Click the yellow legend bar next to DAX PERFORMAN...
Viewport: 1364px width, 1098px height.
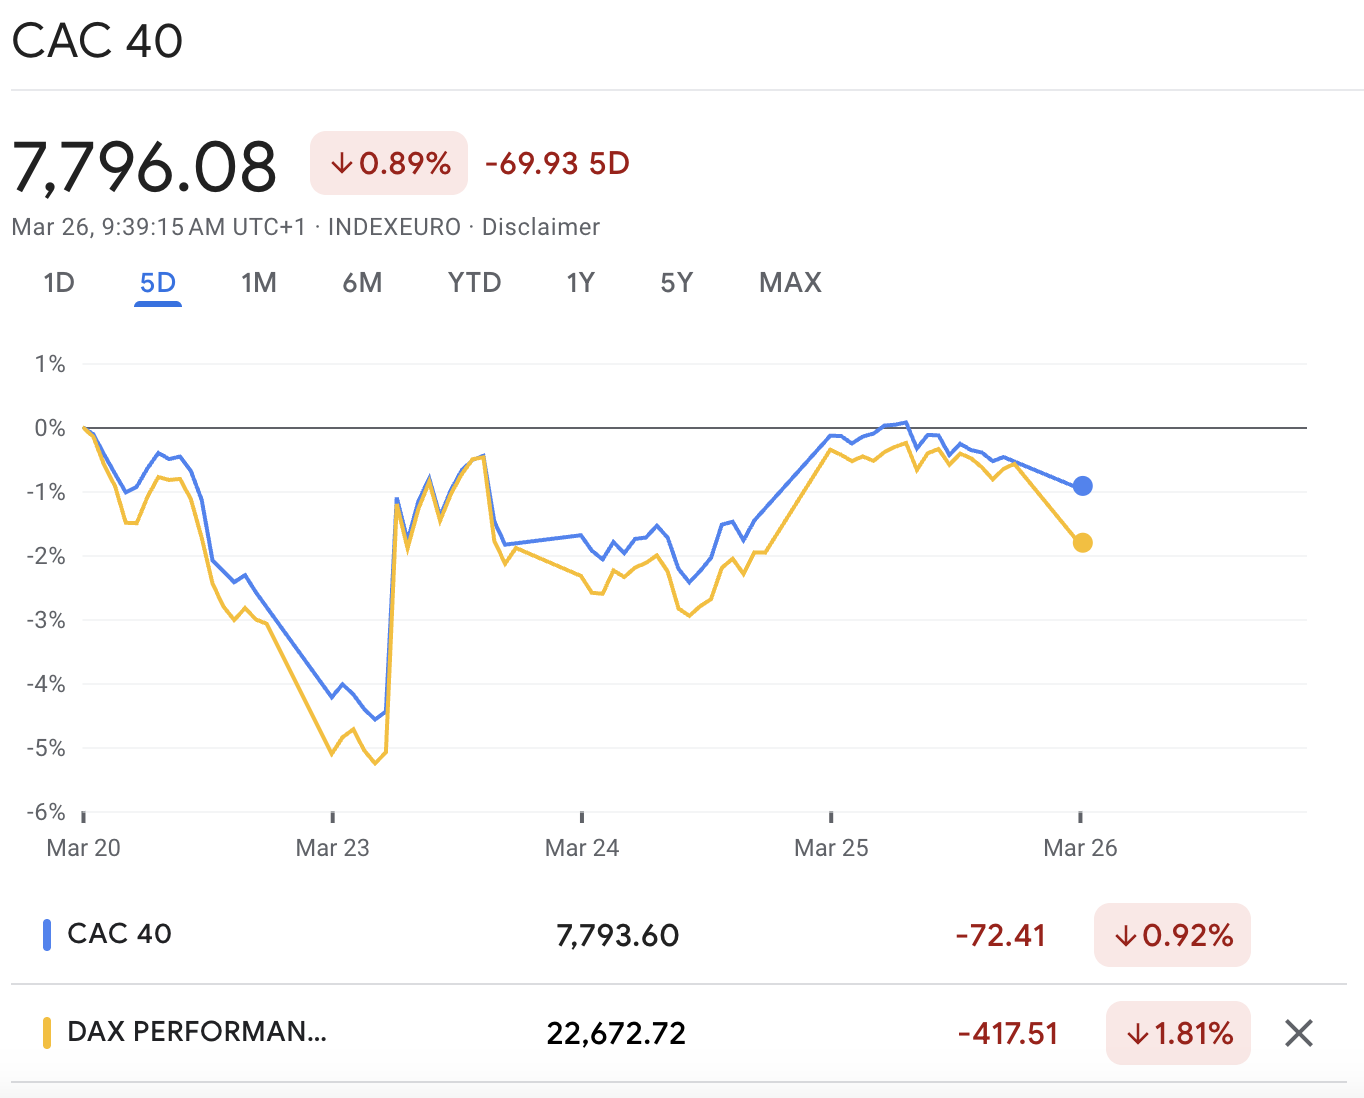[46, 1032]
